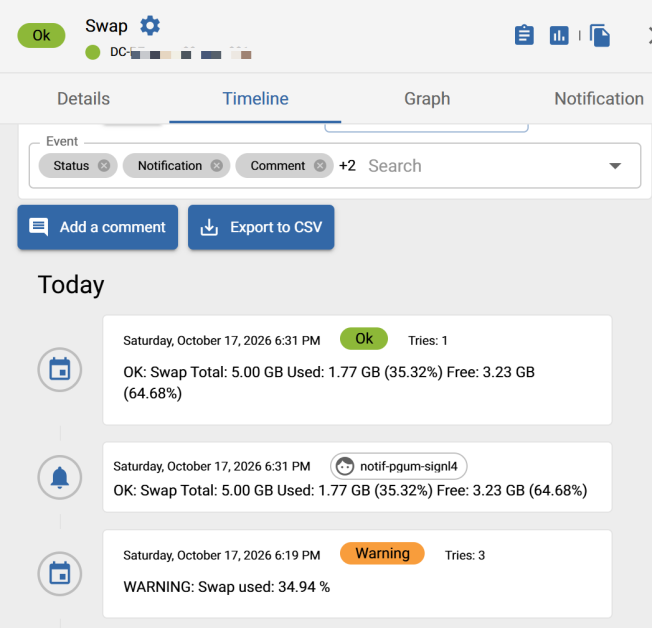Click the Comment chip label
The image size is (652, 628).
(278, 166)
